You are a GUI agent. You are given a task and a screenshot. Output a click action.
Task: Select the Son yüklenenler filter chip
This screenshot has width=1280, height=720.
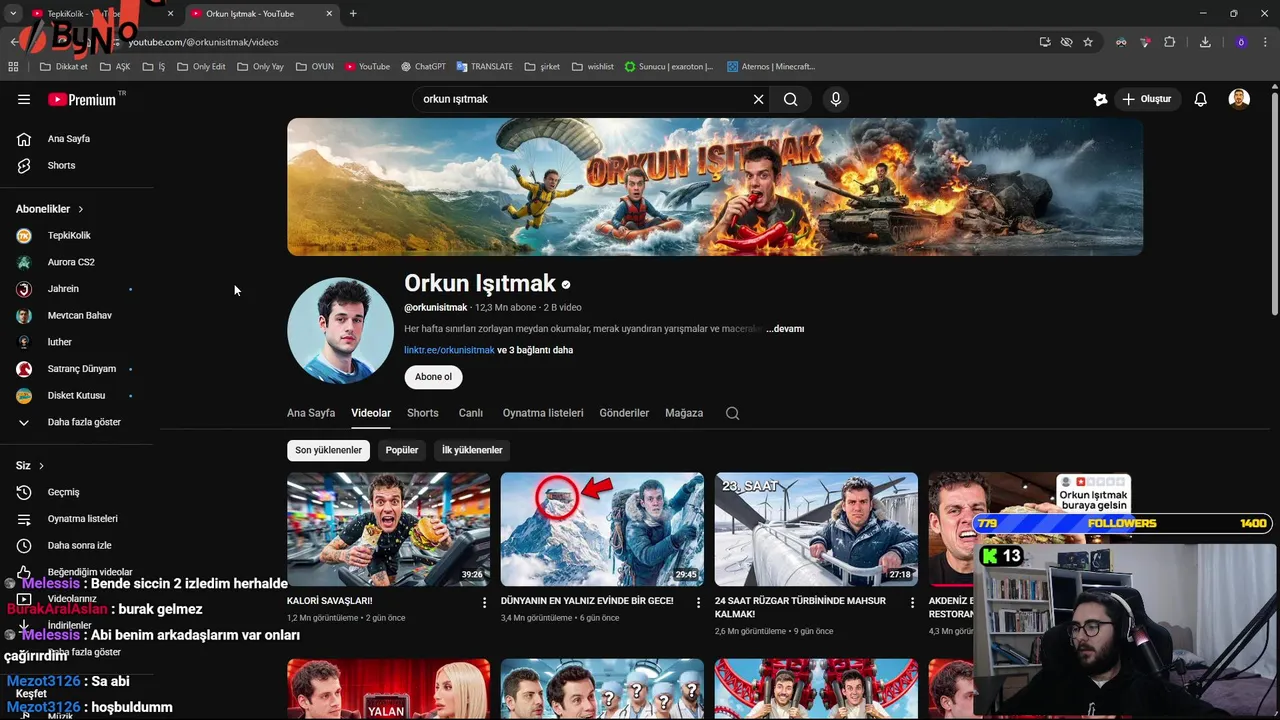328,450
